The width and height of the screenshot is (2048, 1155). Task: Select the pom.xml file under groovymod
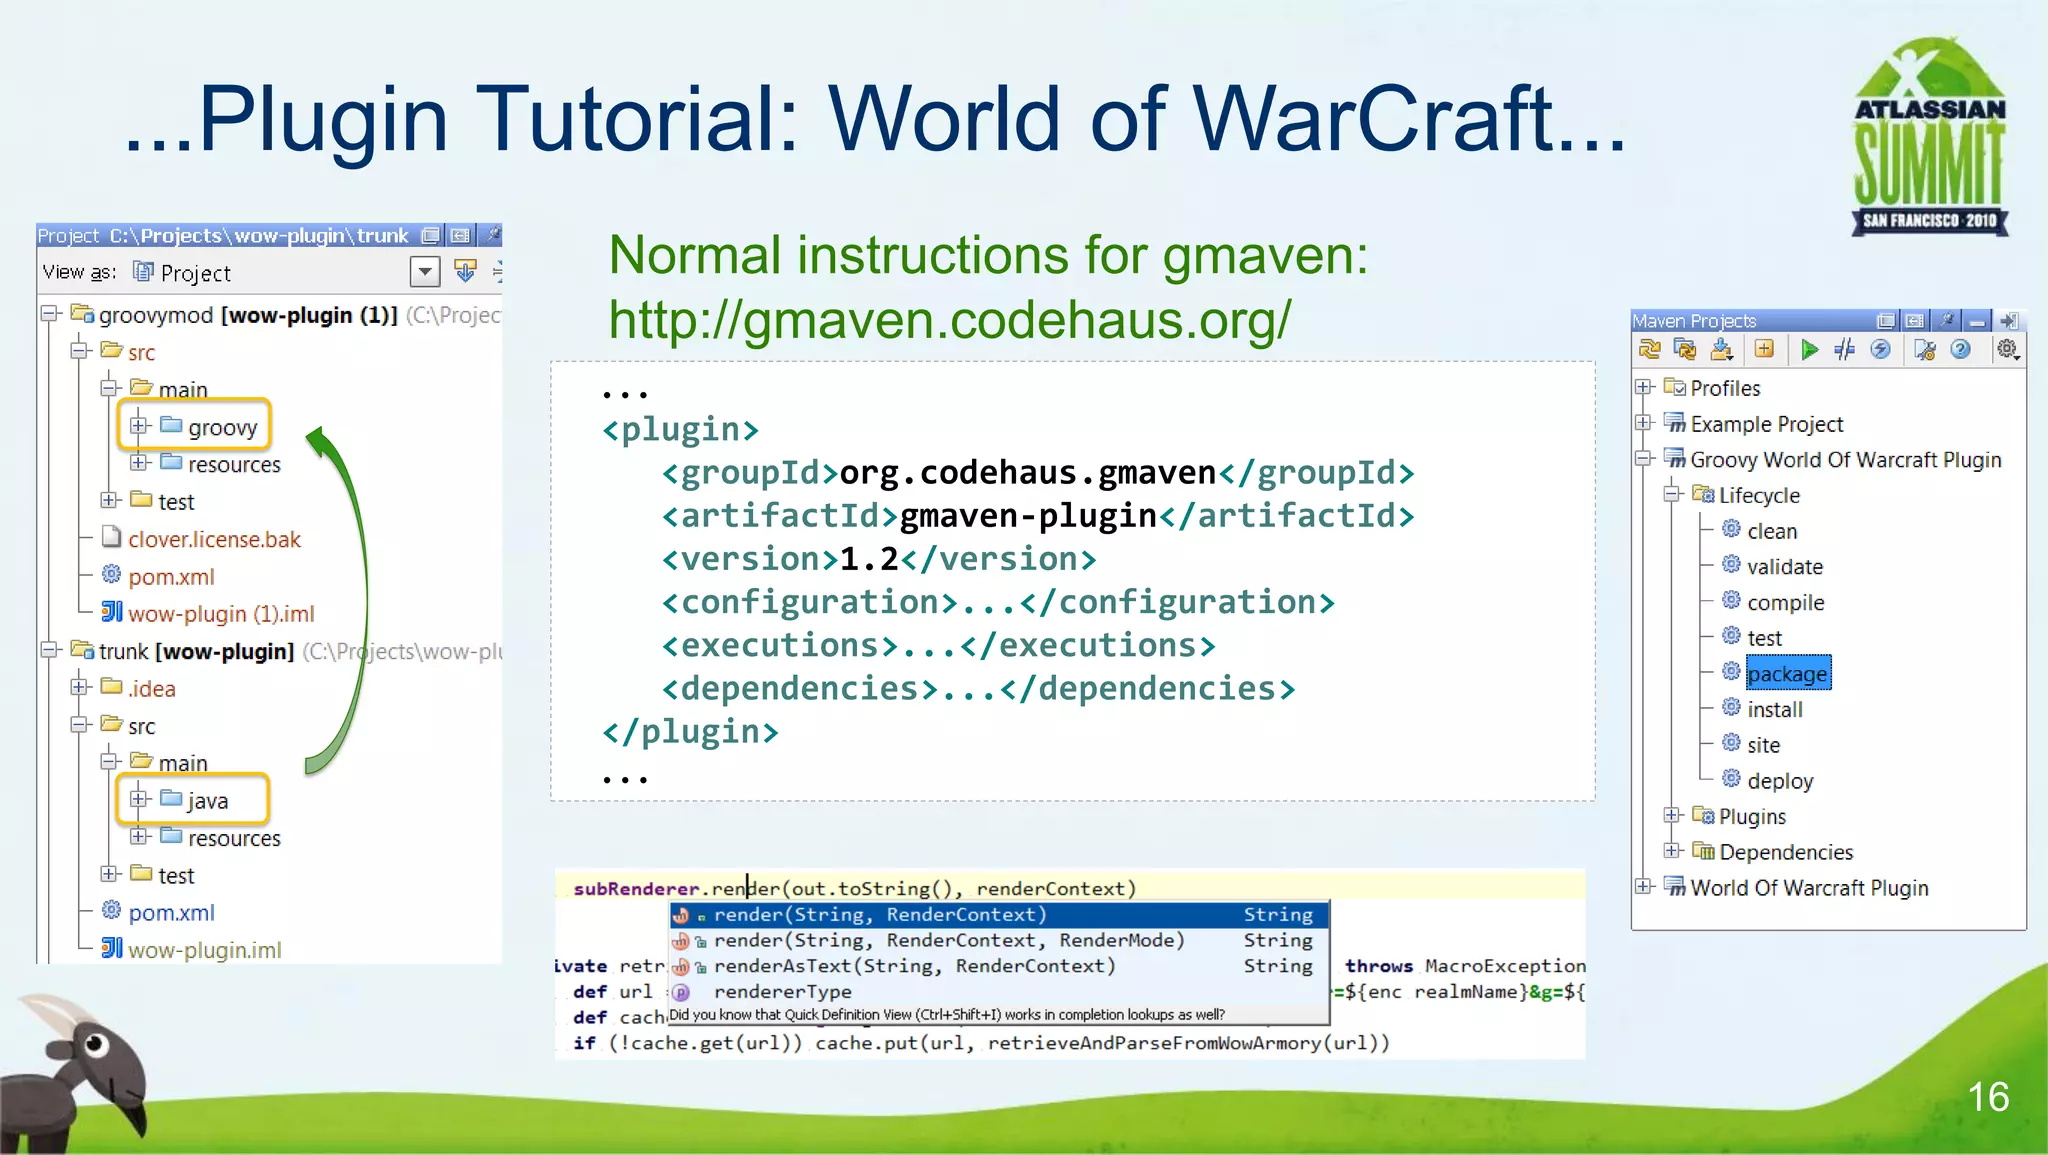point(171,577)
